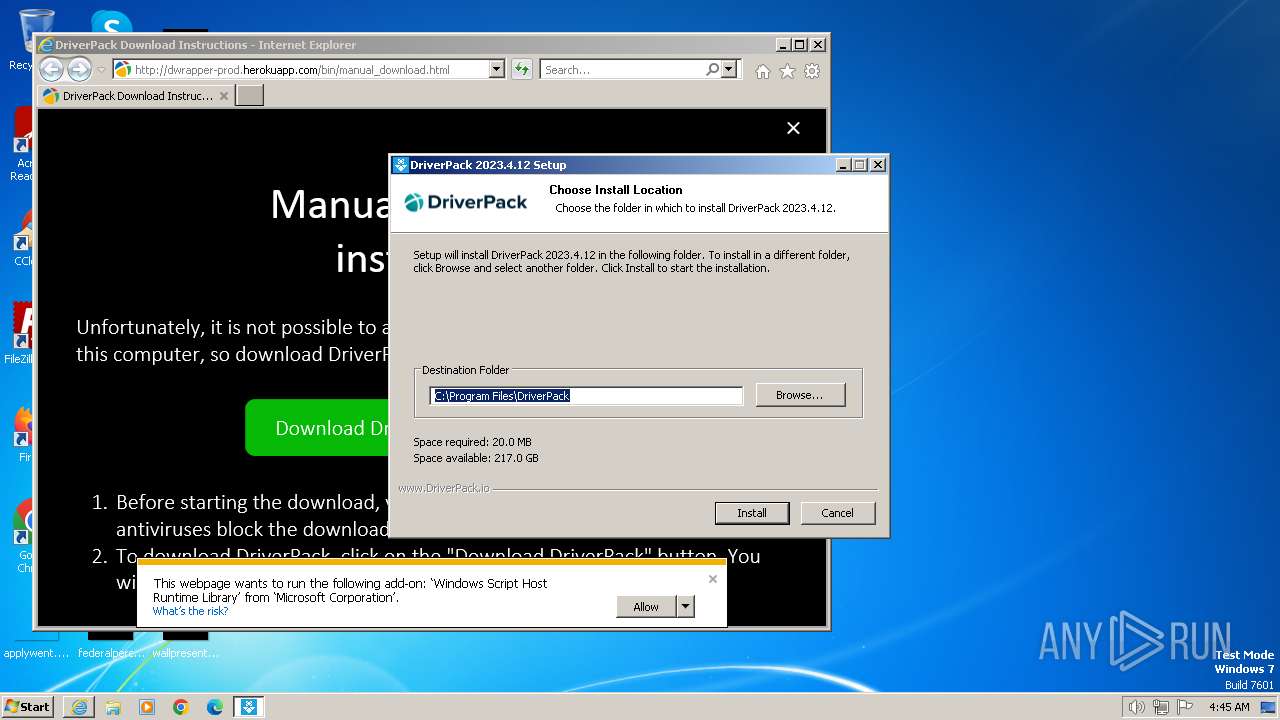Open the Tools gear icon in Internet Explorer

point(812,71)
